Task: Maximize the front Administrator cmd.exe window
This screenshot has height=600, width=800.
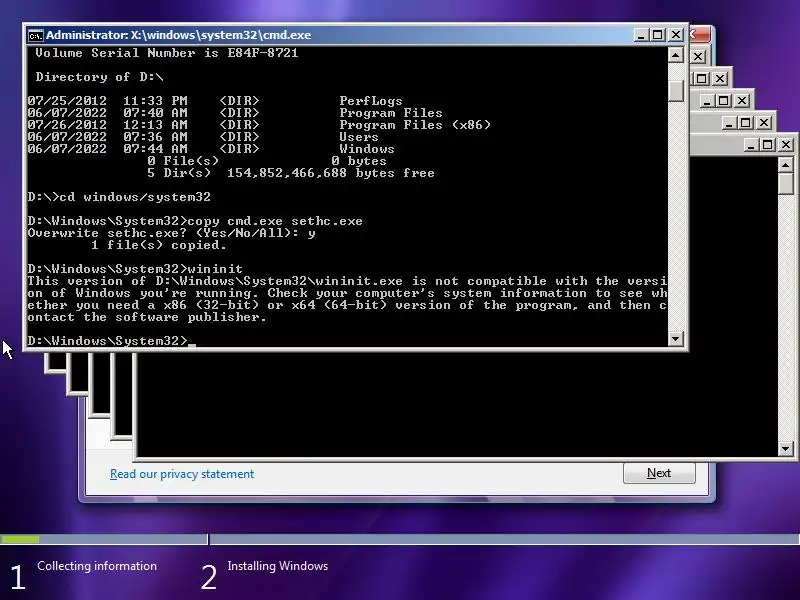Action: pyautogui.click(x=658, y=35)
